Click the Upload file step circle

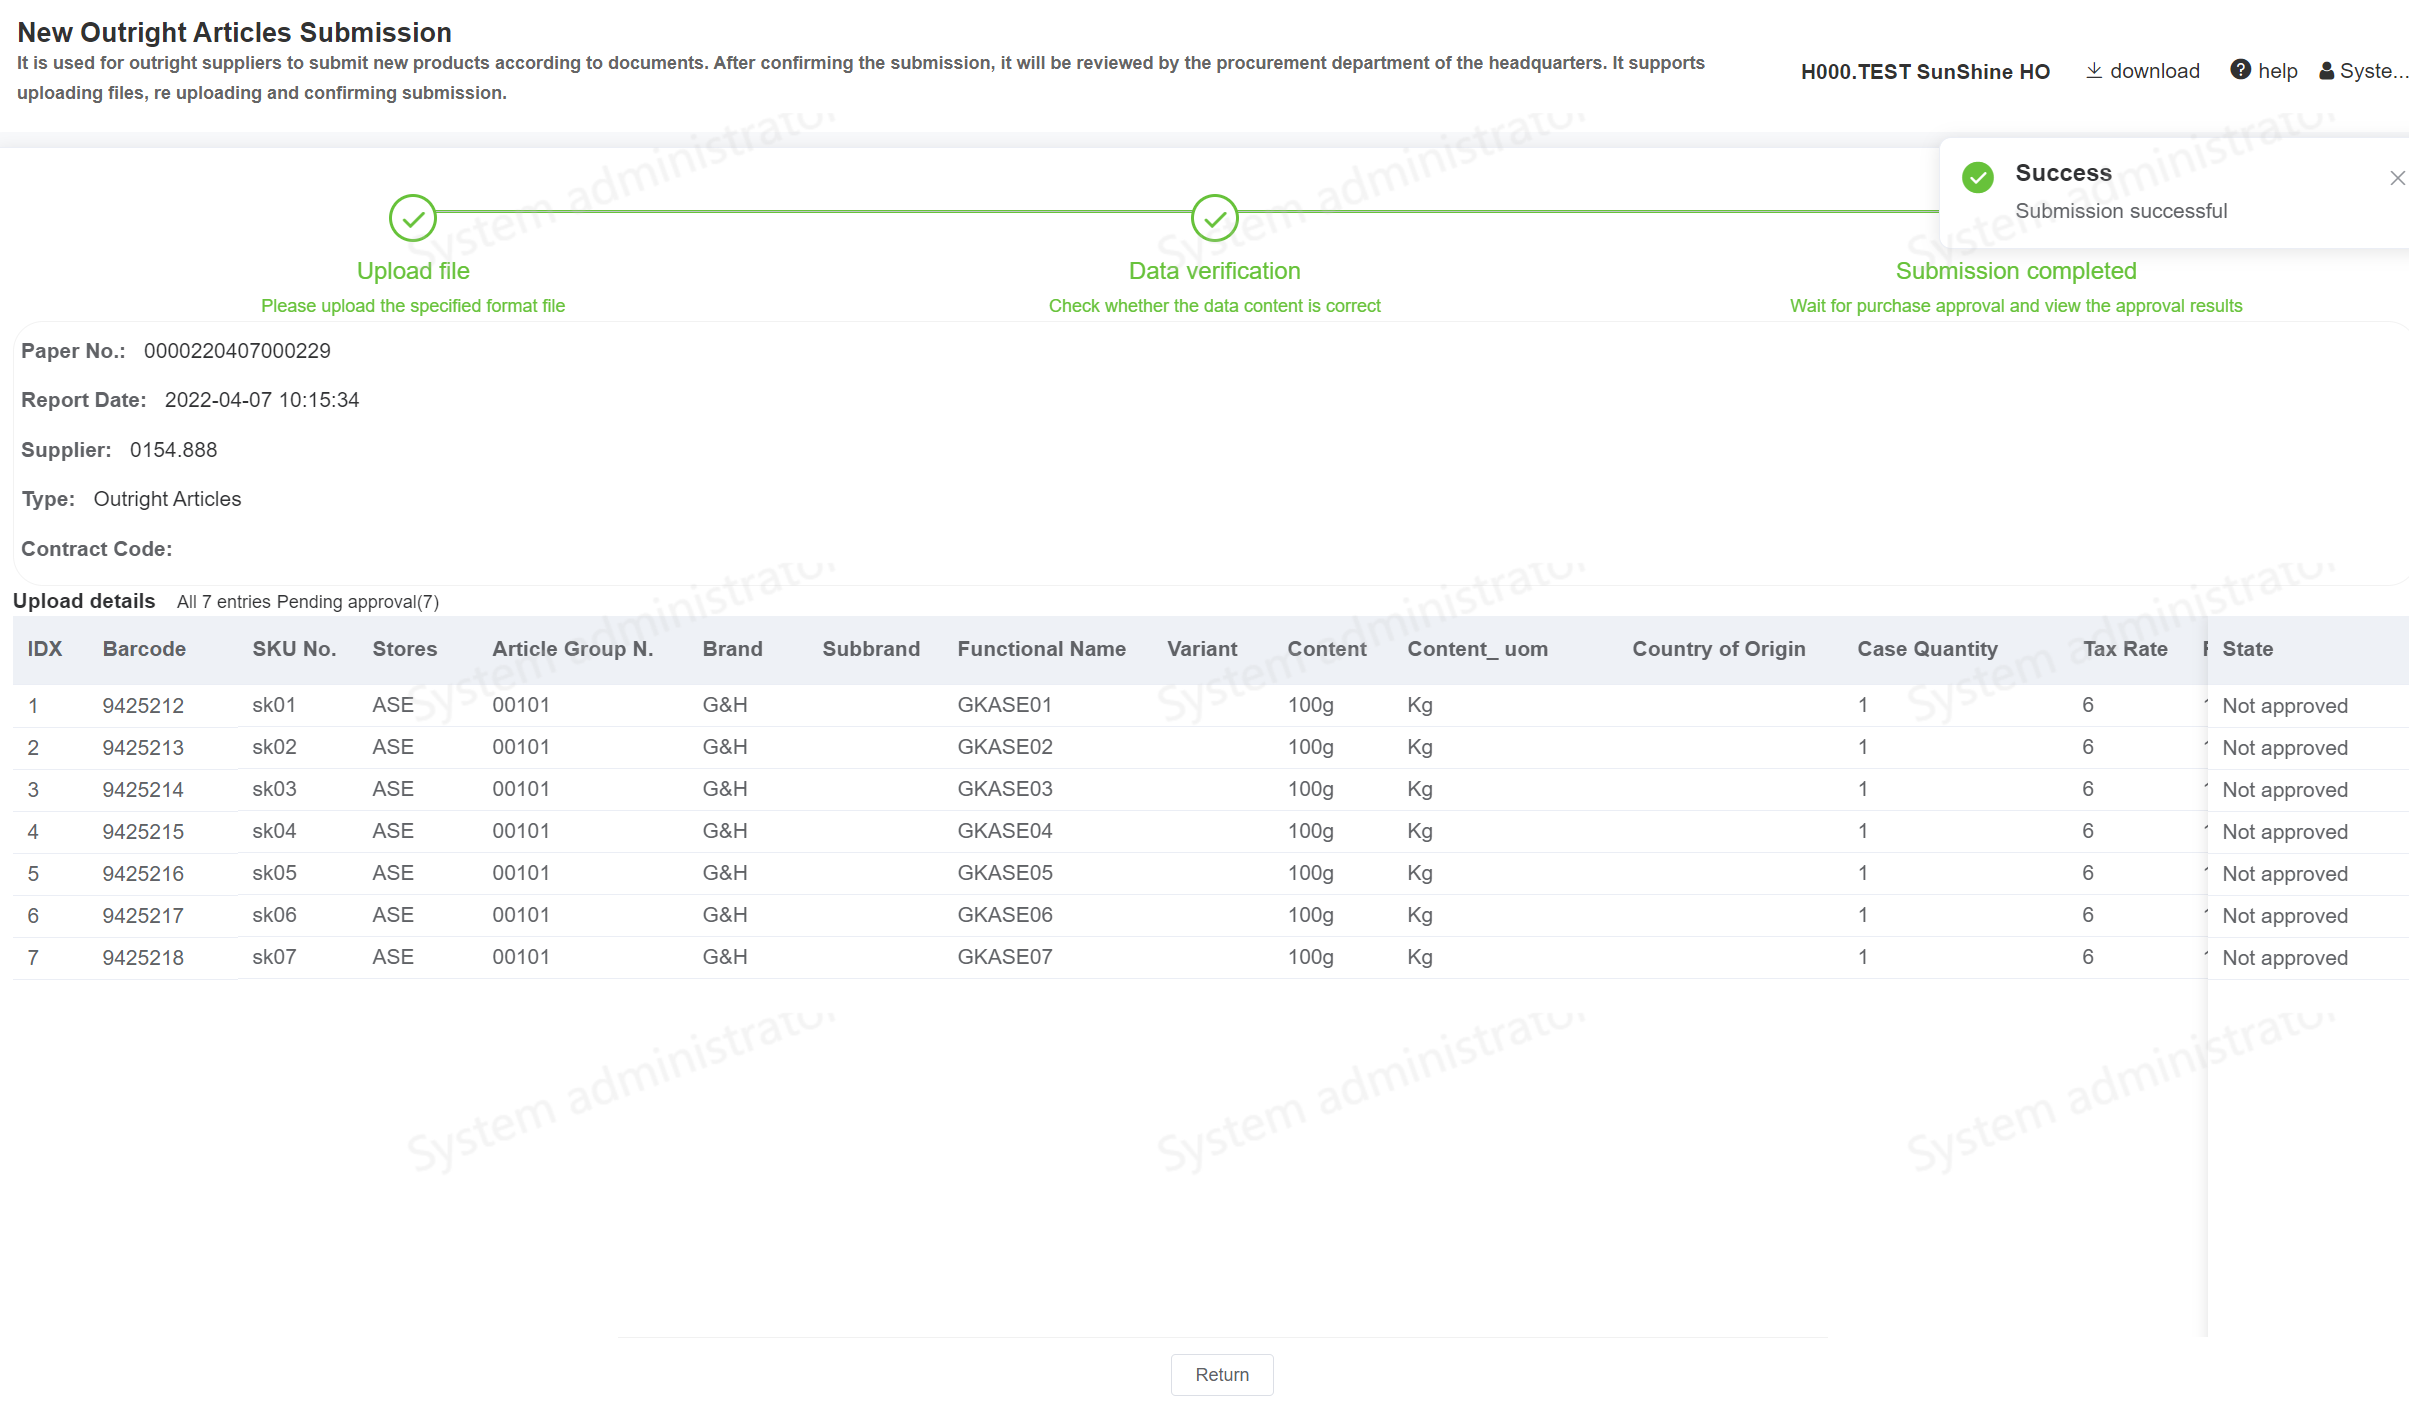point(412,218)
